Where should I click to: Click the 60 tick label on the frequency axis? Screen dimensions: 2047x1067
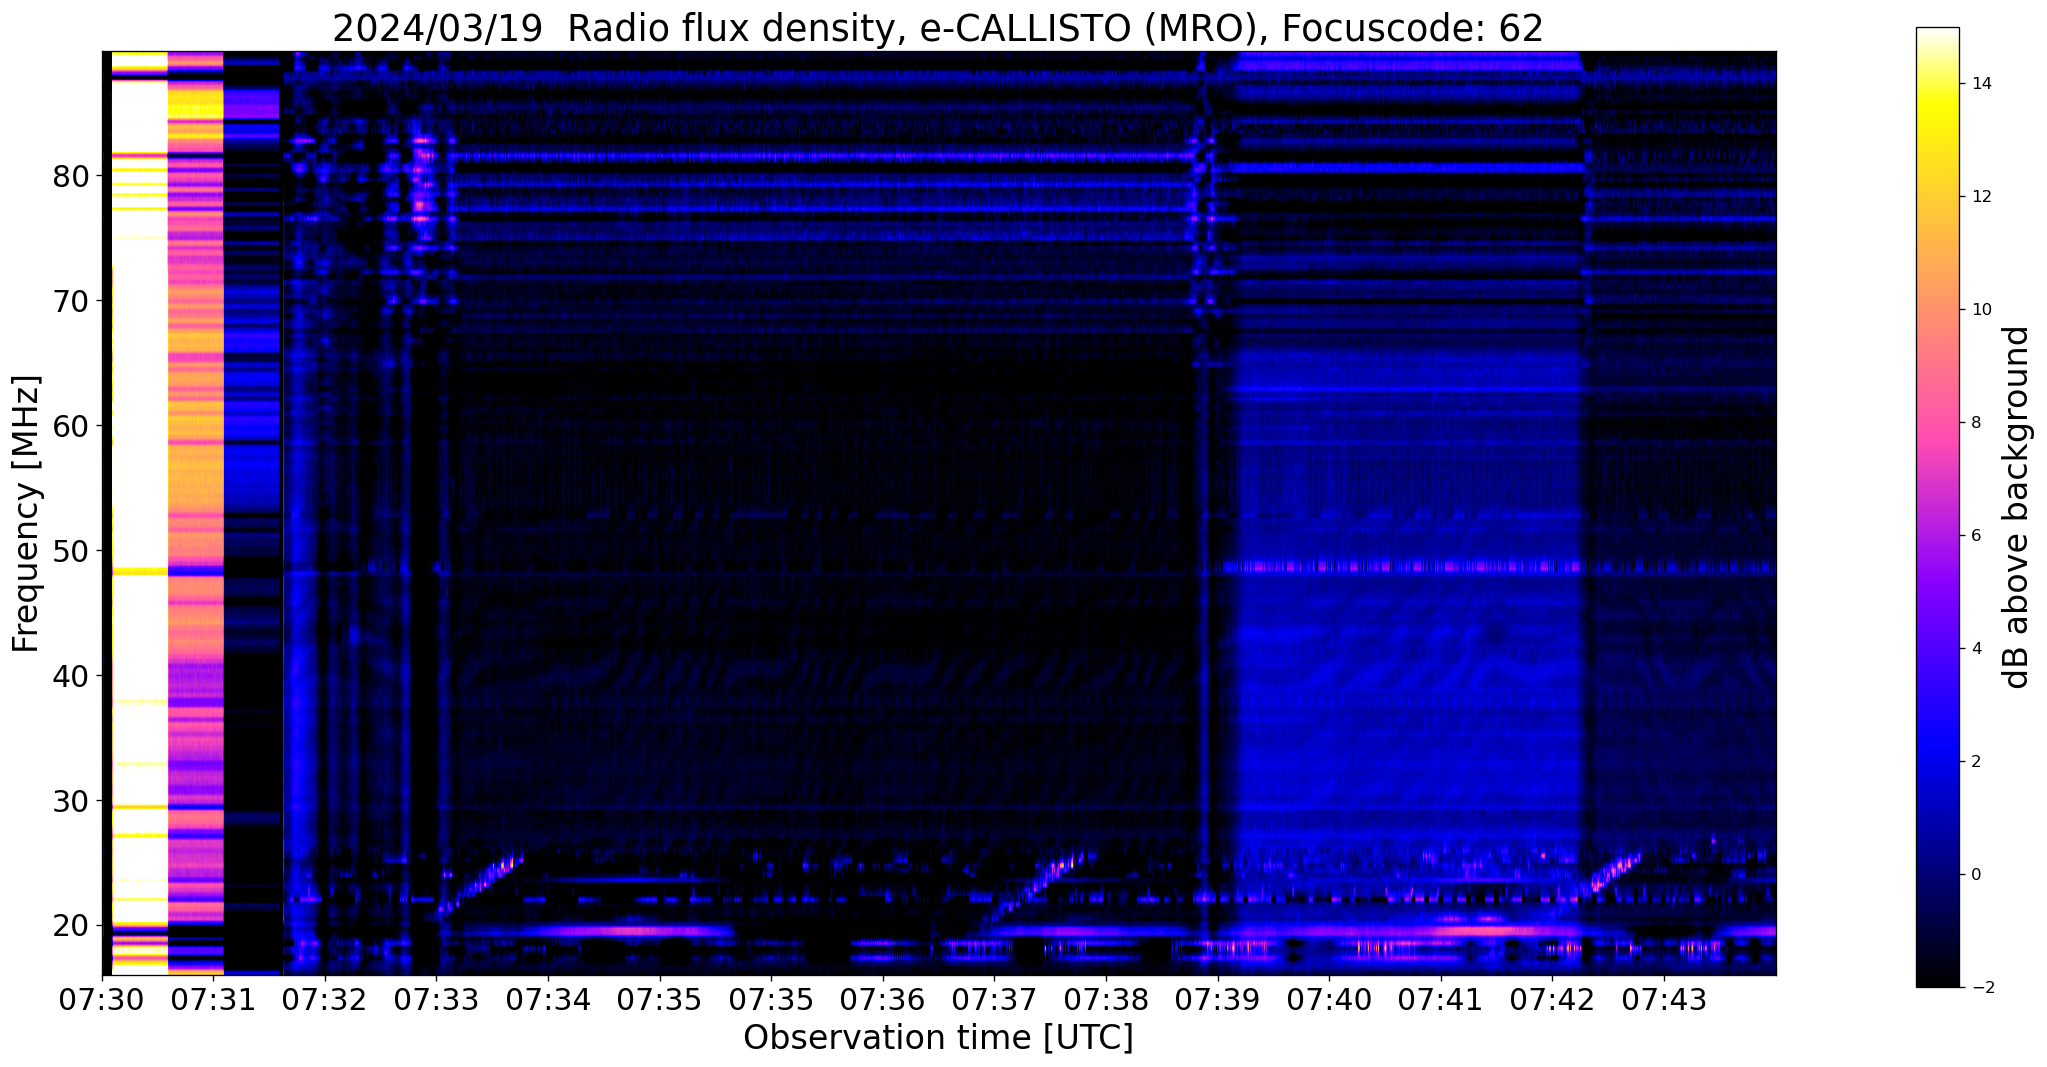tap(71, 426)
